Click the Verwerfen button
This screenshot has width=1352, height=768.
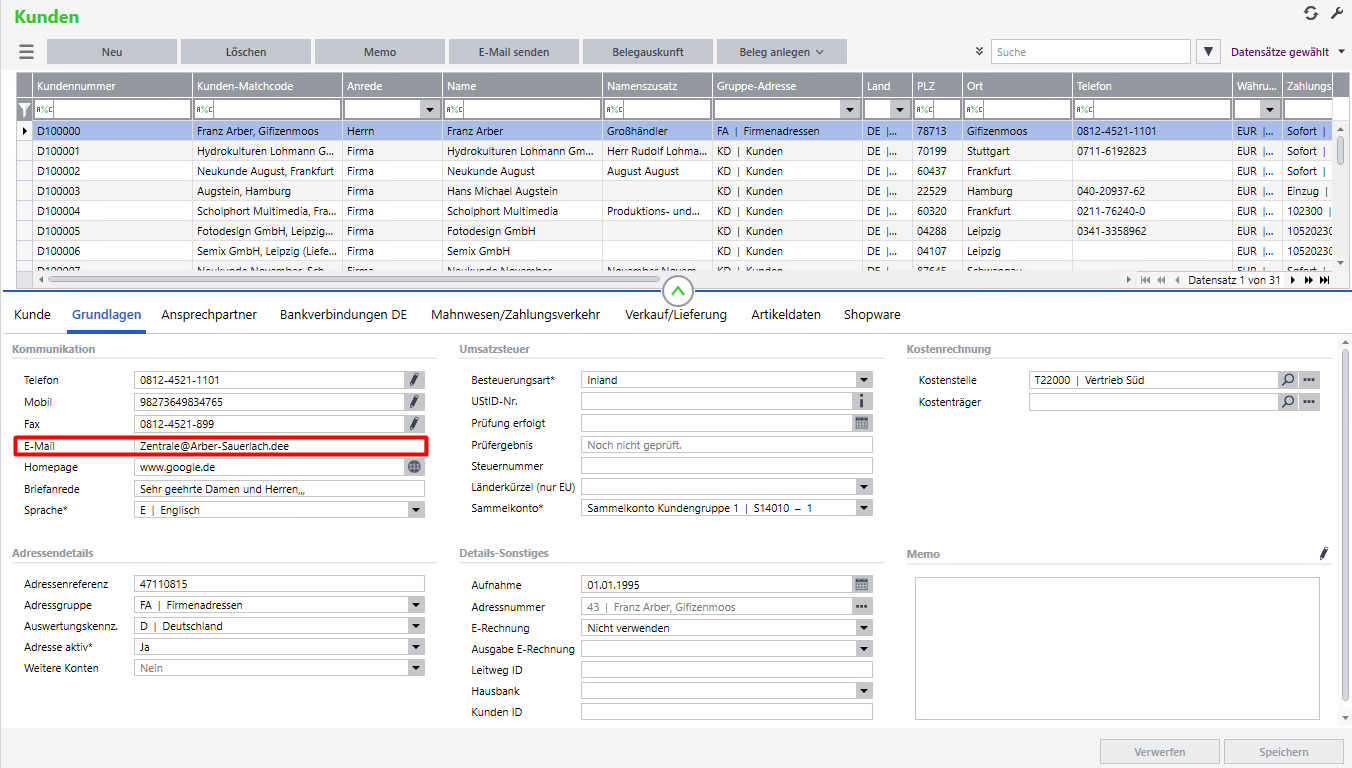click(x=1160, y=752)
